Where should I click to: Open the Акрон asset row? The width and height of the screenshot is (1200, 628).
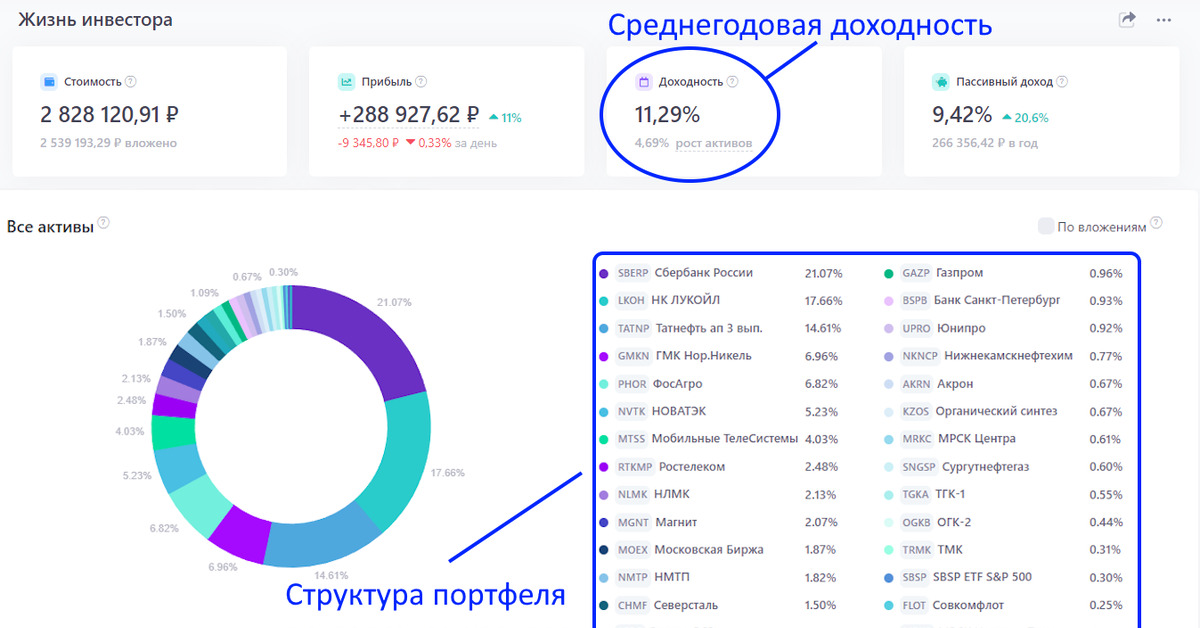(1004, 384)
